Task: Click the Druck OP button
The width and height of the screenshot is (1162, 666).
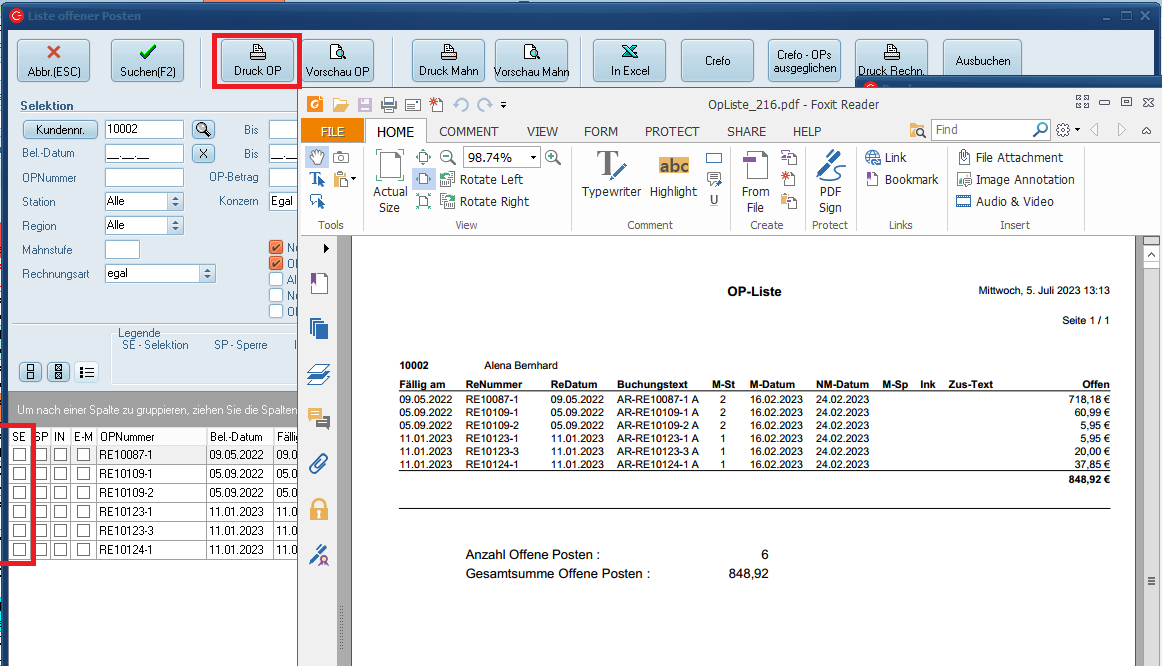Action: 257,61
